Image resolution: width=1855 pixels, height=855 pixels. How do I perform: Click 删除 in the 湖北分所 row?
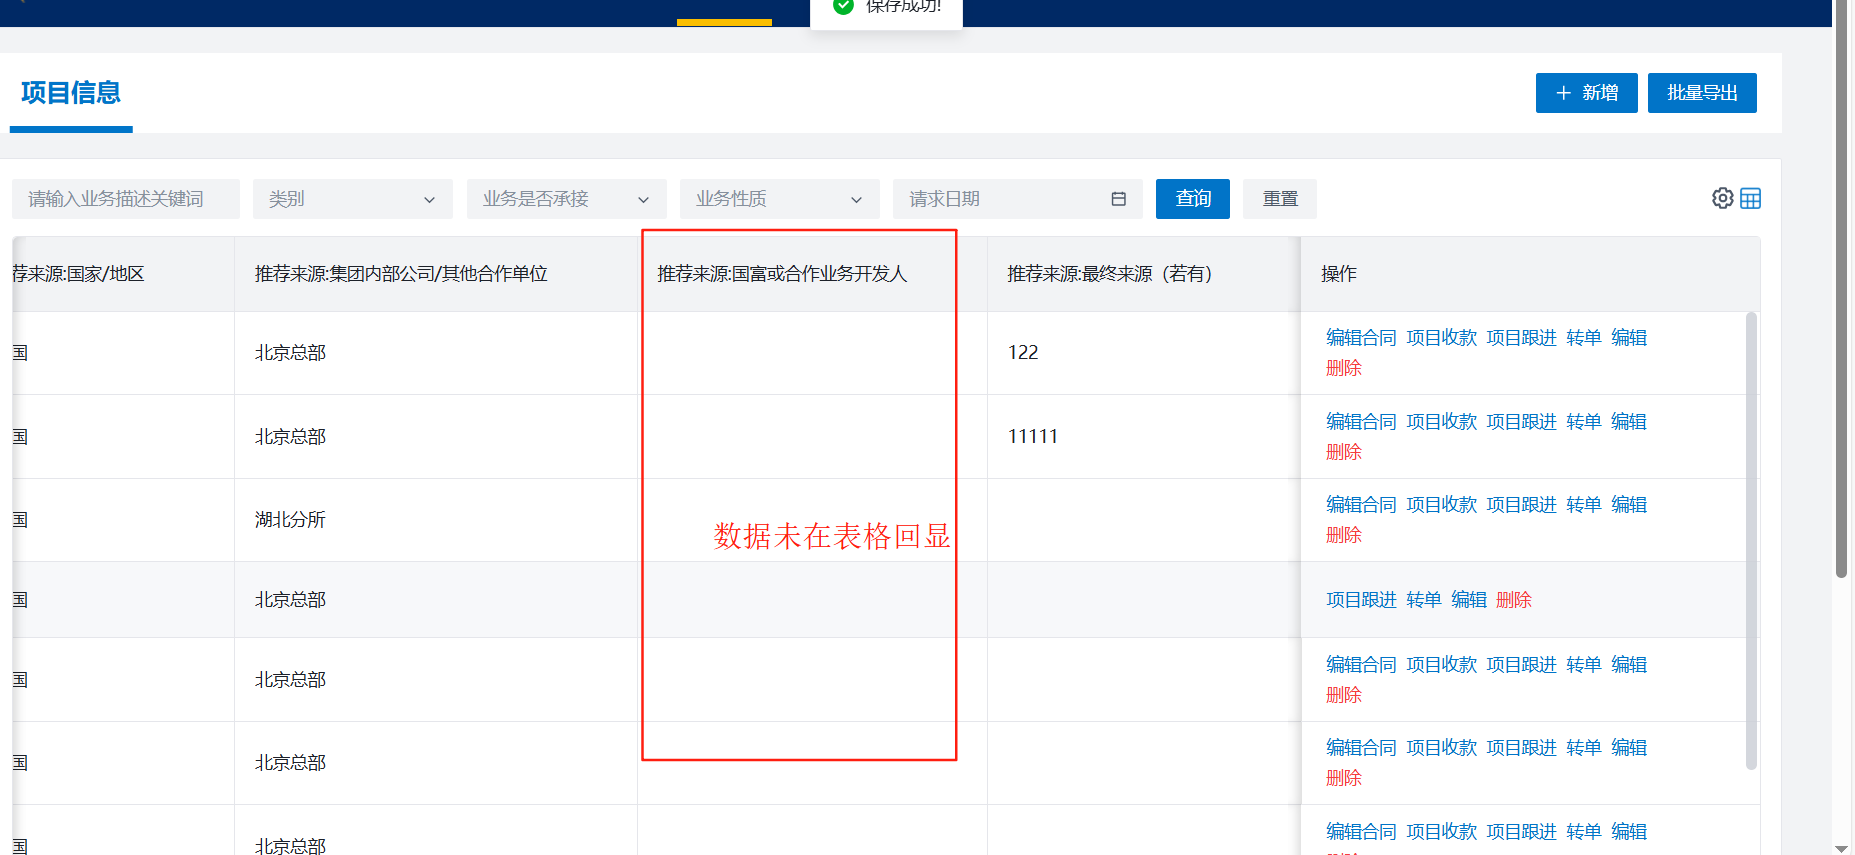(x=1344, y=535)
